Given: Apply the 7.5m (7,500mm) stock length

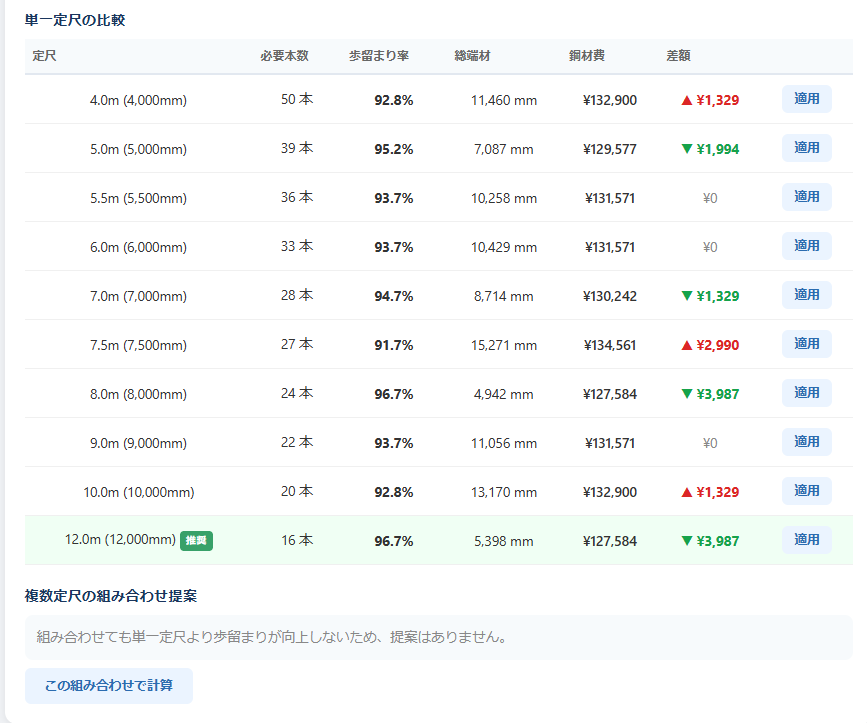Looking at the screenshot, I should [806, 344].
